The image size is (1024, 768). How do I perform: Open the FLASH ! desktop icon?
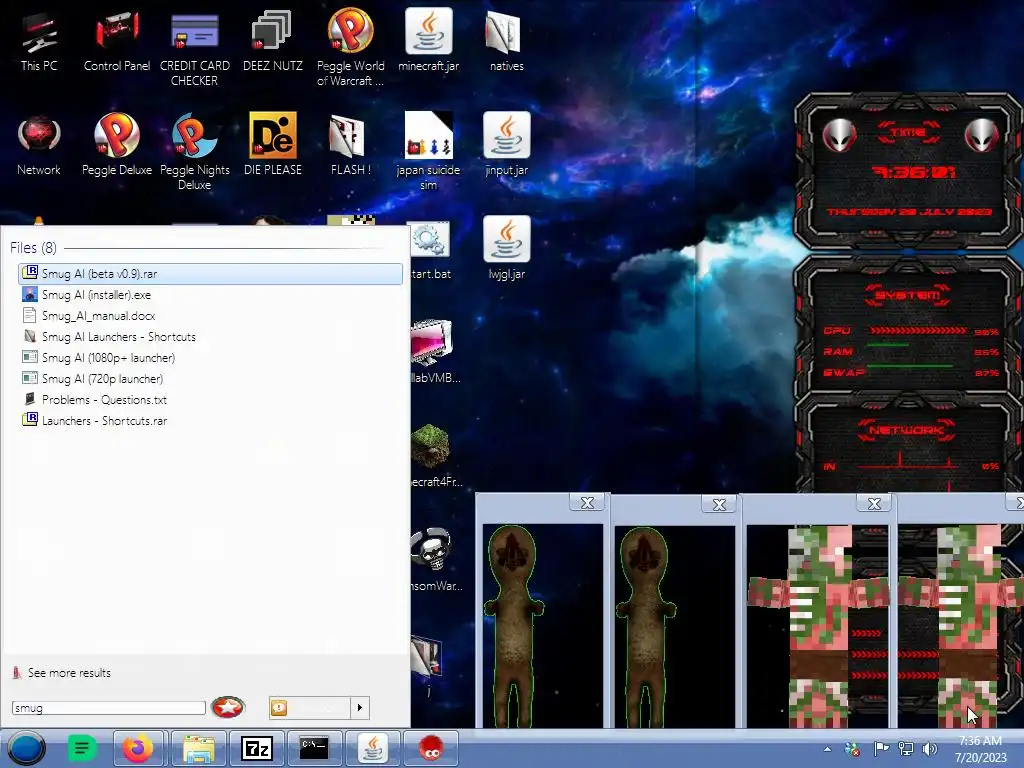point(350,146)
